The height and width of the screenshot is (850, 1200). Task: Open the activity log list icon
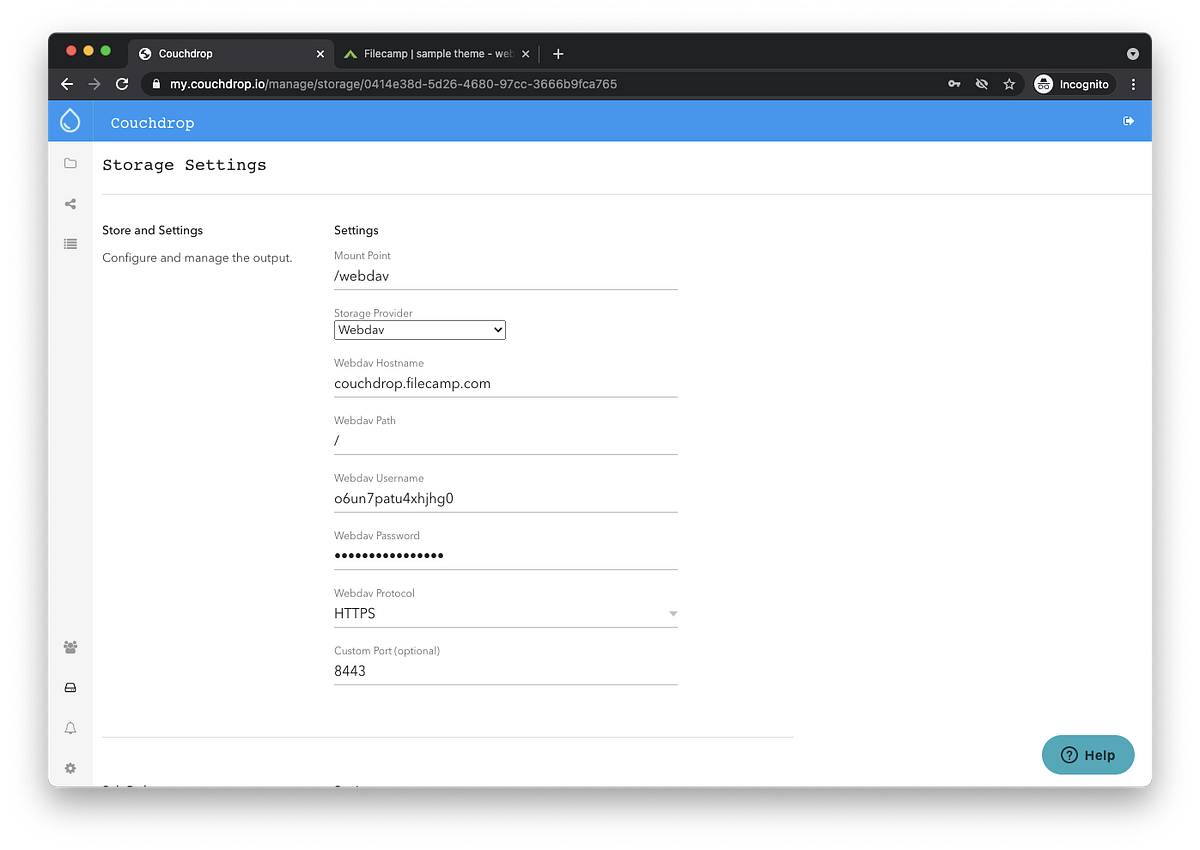70,243
